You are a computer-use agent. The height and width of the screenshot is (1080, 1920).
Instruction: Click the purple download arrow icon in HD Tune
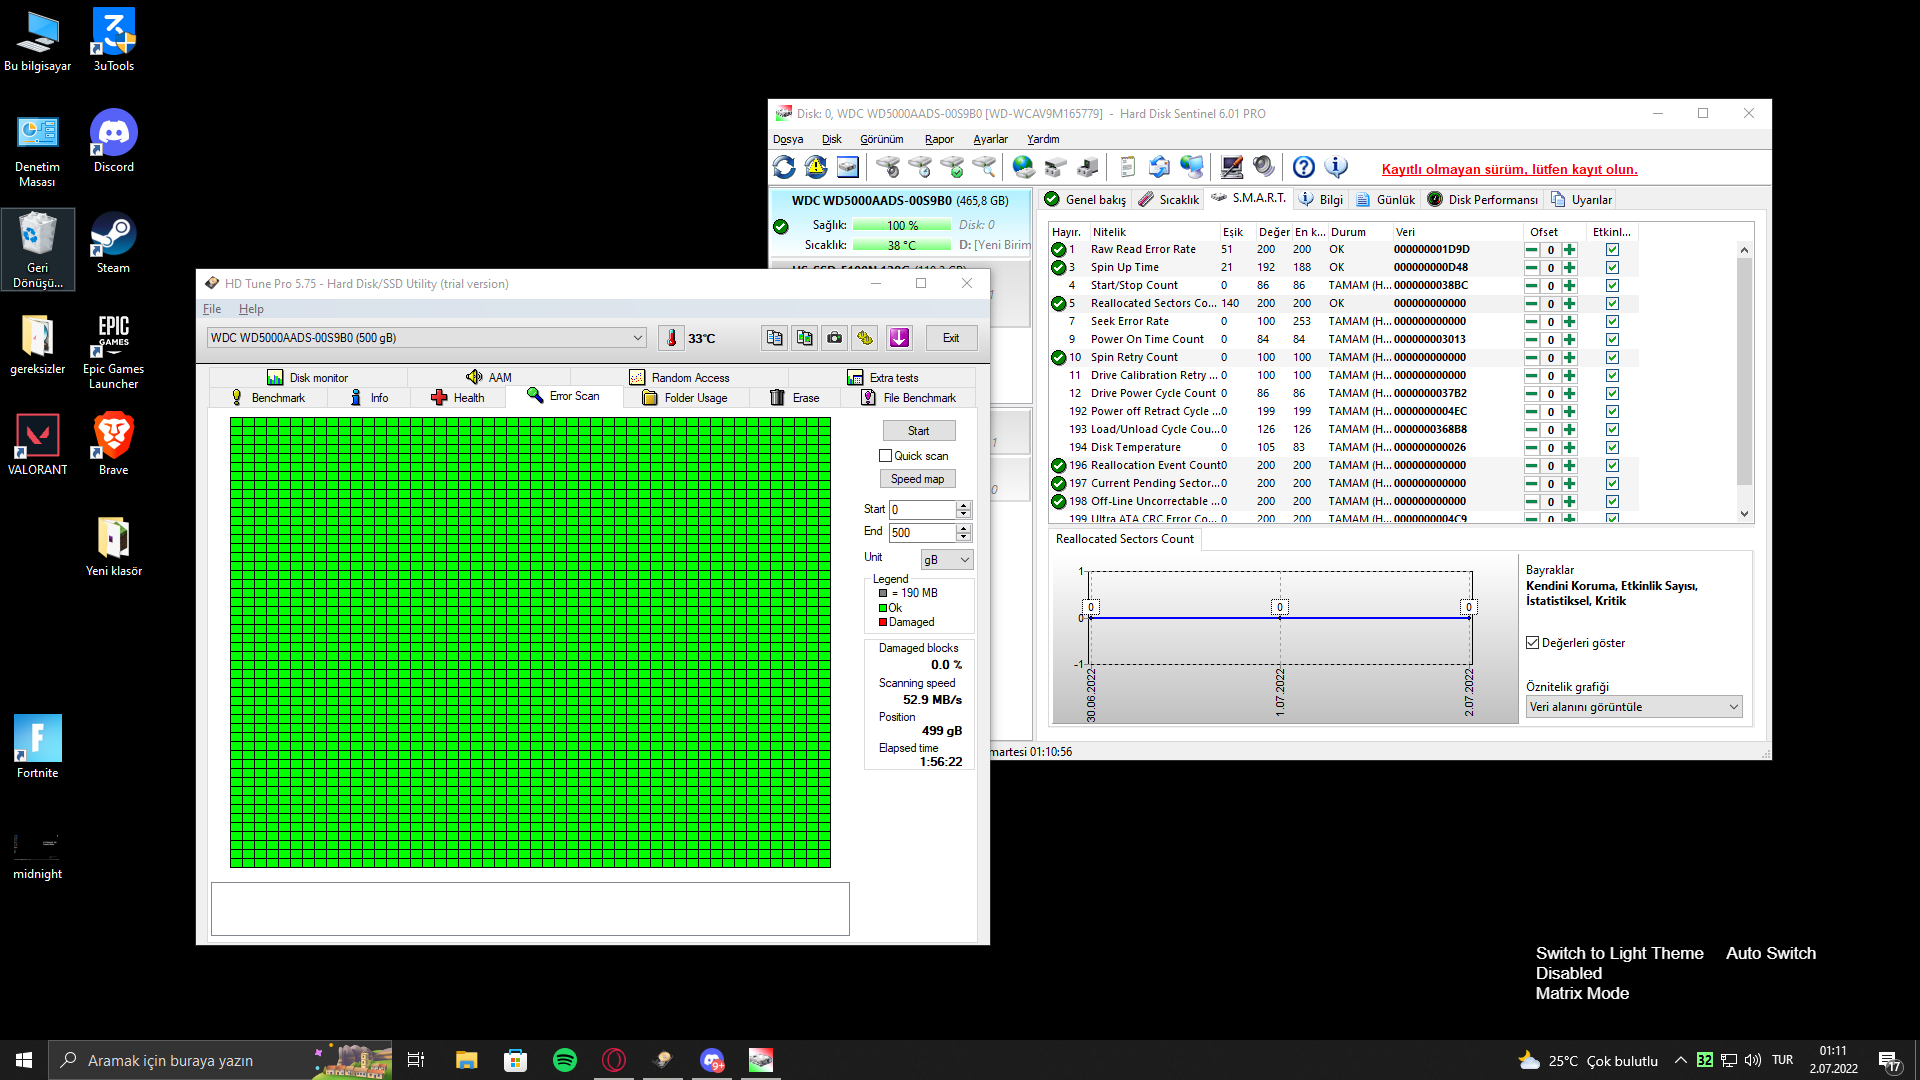click(x=899, y=338)
